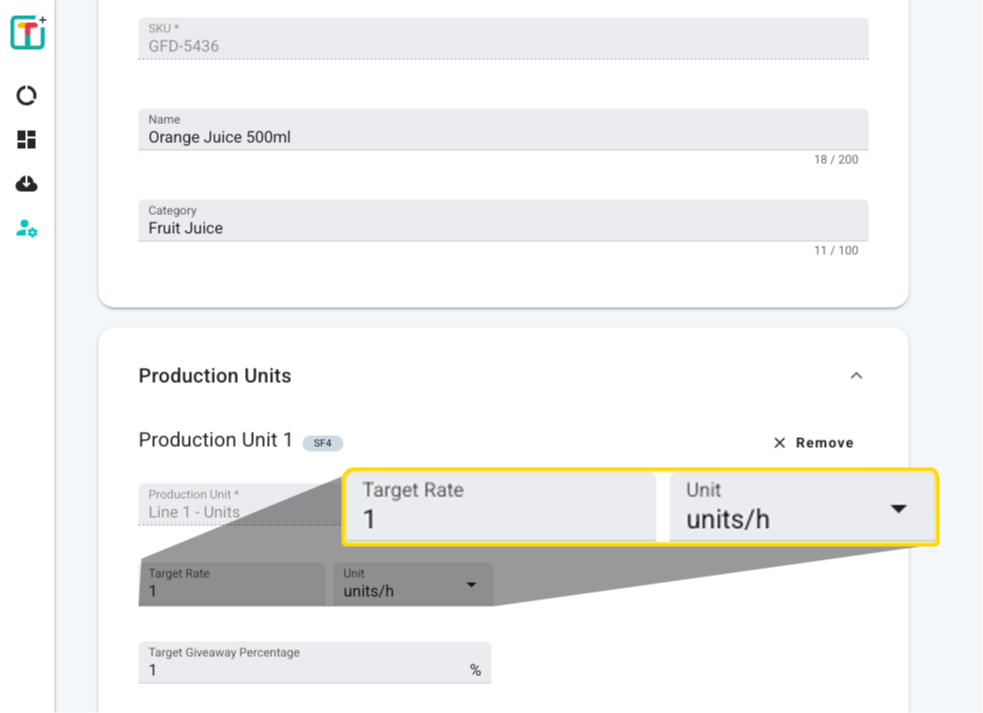The height and width of the screenshot is (713, 983).
Task: Collapse the Production Units section chevron
Action: coord(856,376)
